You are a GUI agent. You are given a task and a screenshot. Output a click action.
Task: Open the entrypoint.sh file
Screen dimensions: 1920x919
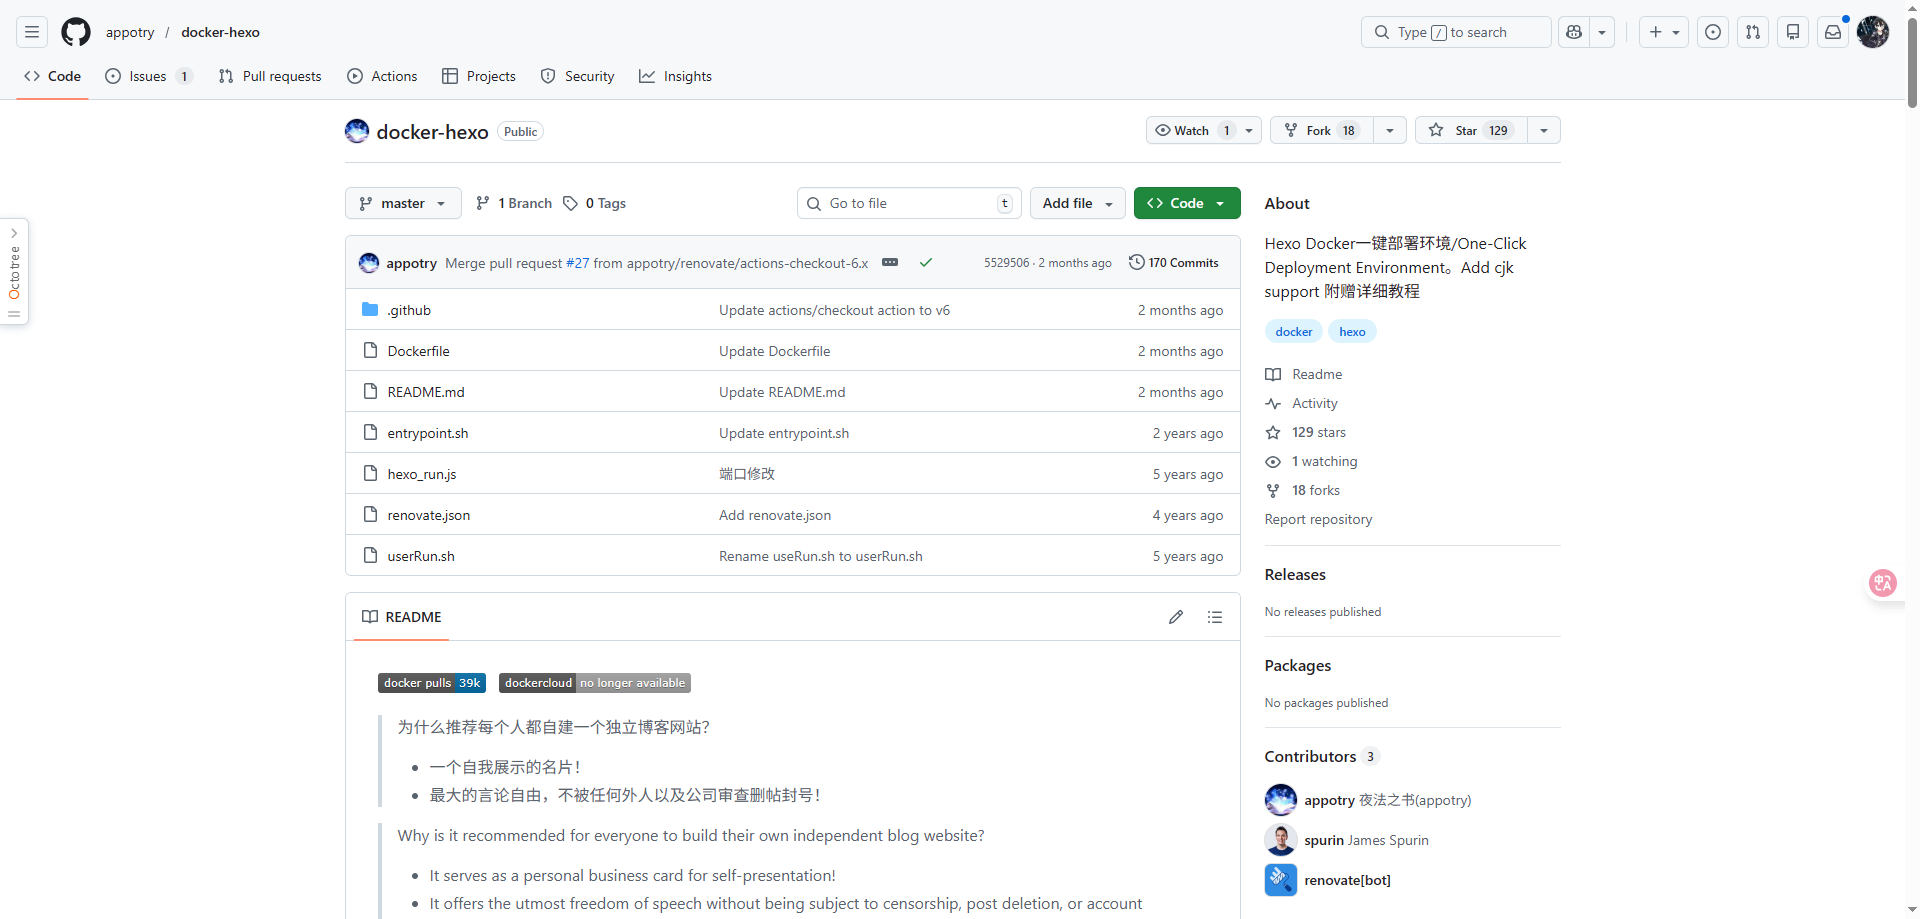428,433
